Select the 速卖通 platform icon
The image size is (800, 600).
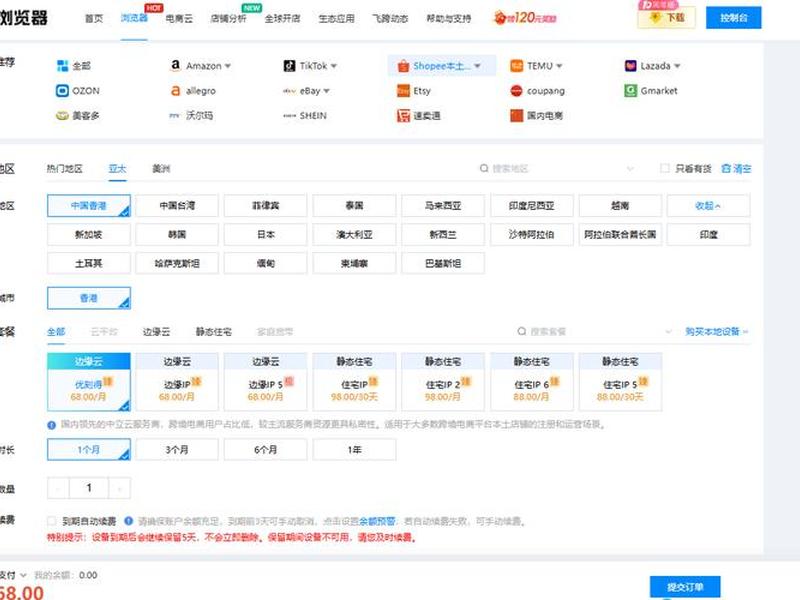click(x=403, y=116)
